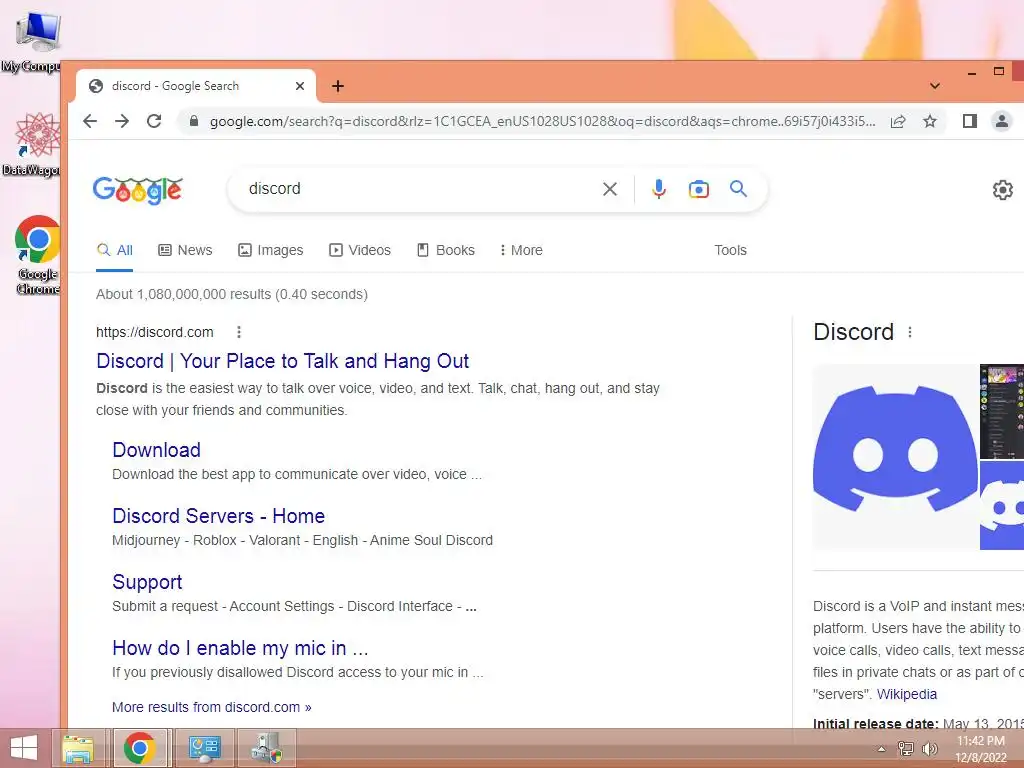Open the Discord knowledge panel options menu

(x=910, y=332)
